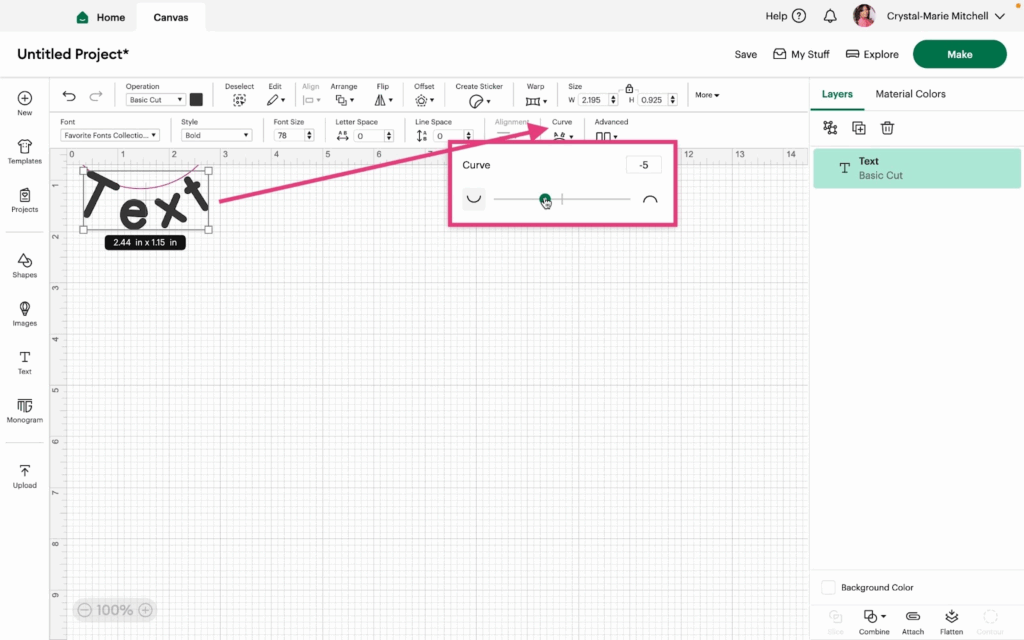Expand the Create Sticker options
The height and width of the screenshot is (640, 1024).
479,101
